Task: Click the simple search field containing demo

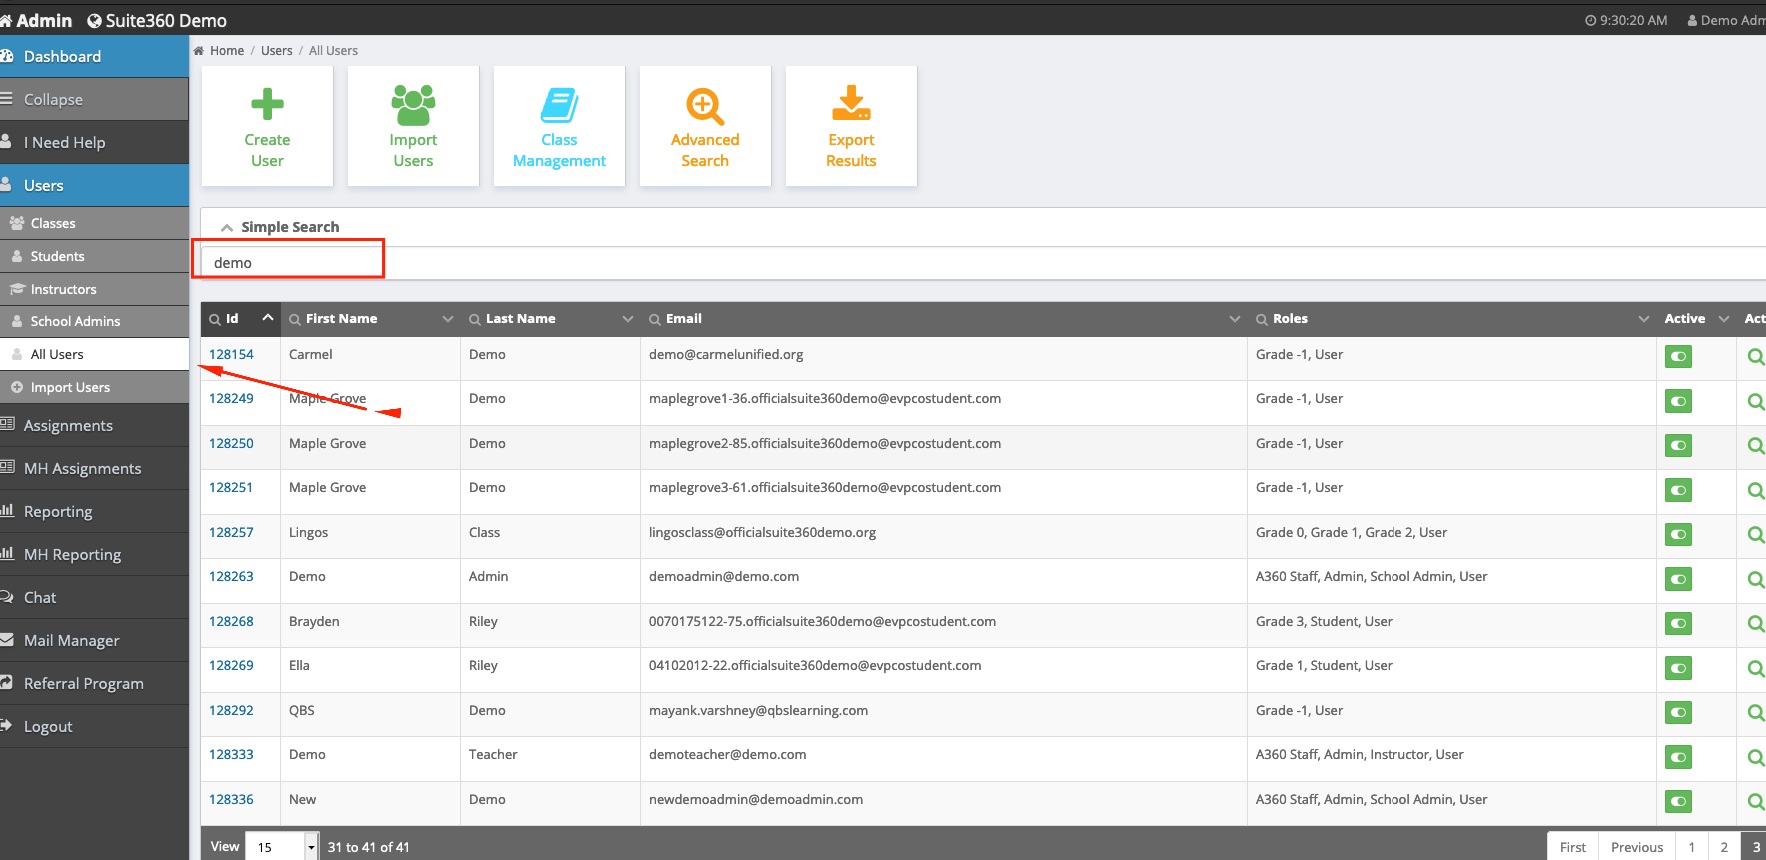Action: point(289,262)
